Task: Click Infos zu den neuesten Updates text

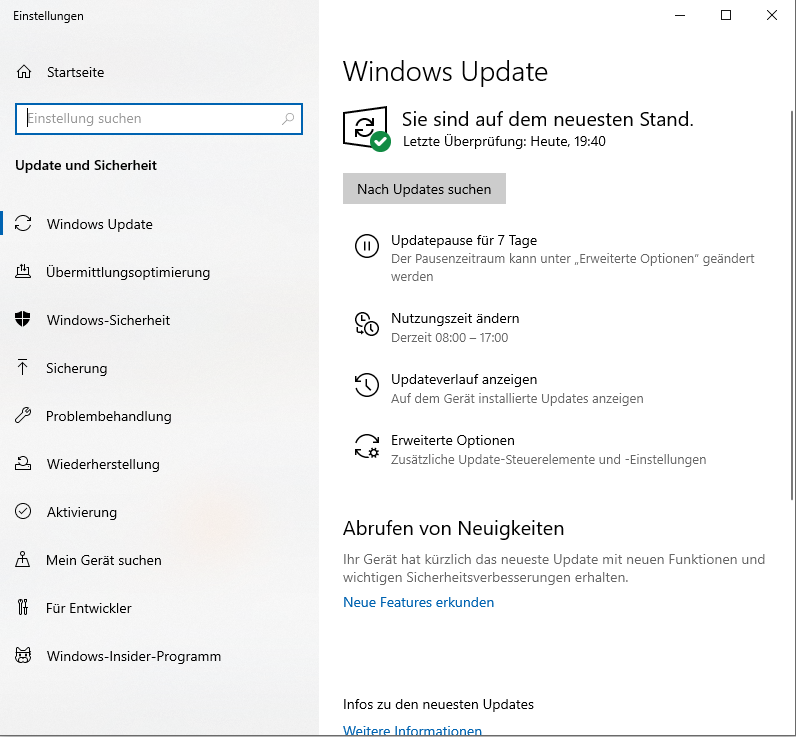Action: 438,705
